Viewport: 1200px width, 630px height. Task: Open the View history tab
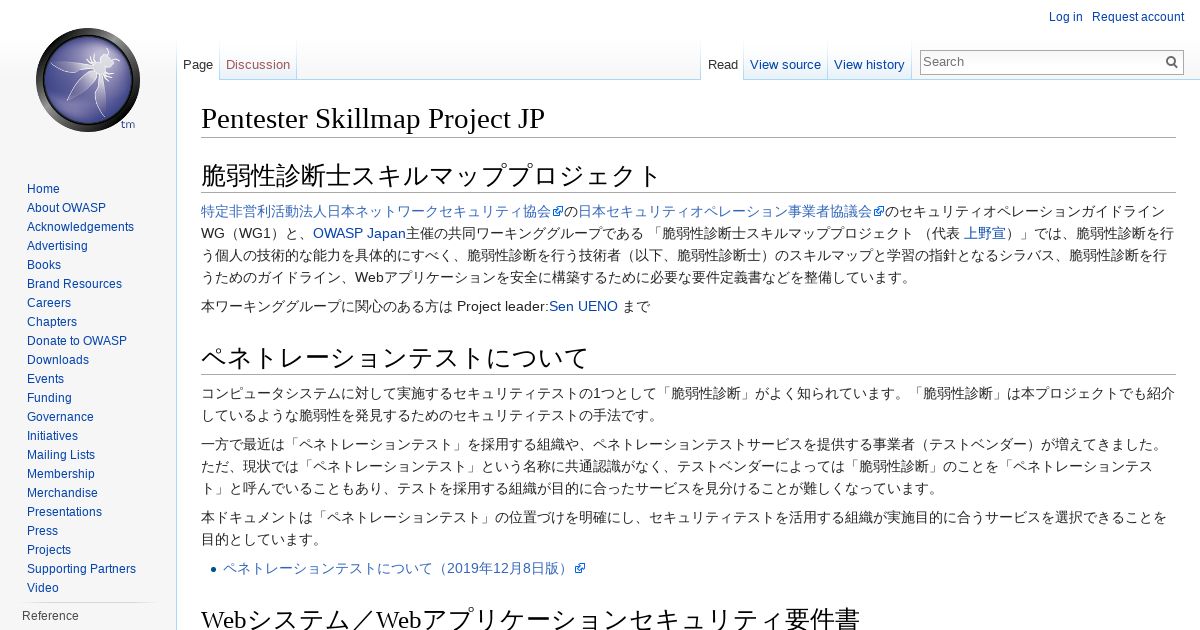click(x=869, y=64)
